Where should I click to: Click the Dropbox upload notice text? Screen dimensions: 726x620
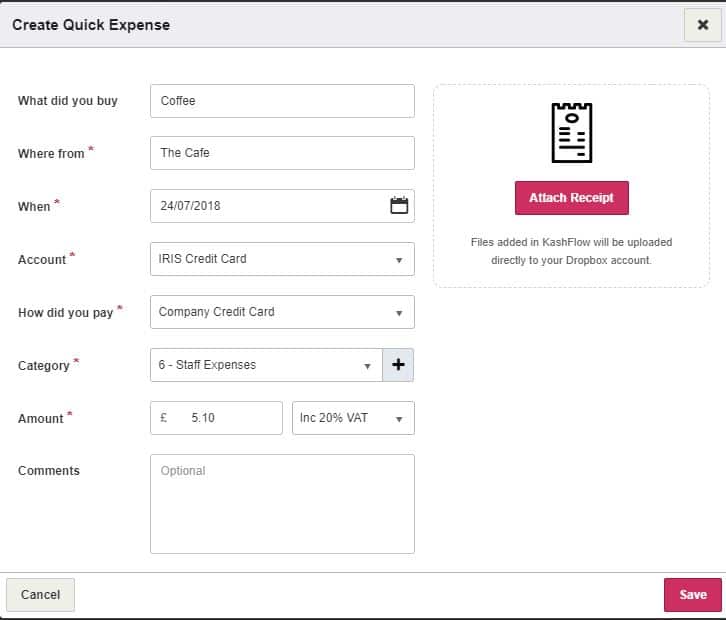coord(571,251)
